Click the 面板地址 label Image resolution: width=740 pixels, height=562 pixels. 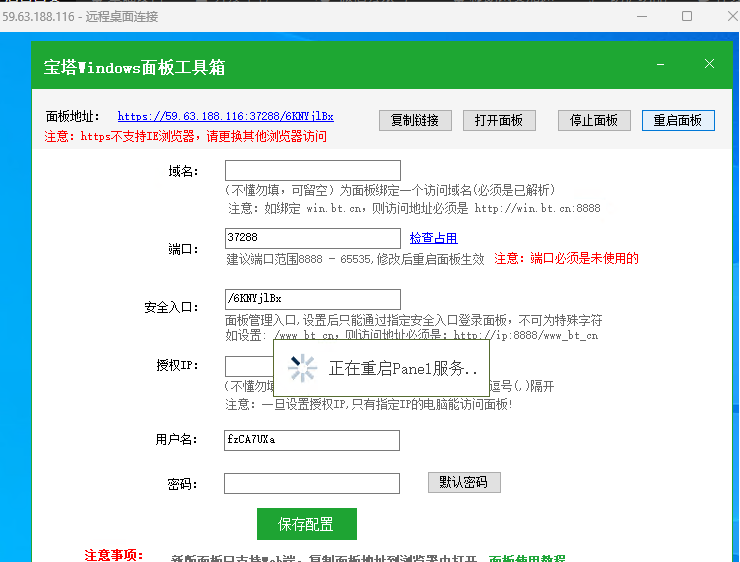pyautogui.click(x=73, y=116)
